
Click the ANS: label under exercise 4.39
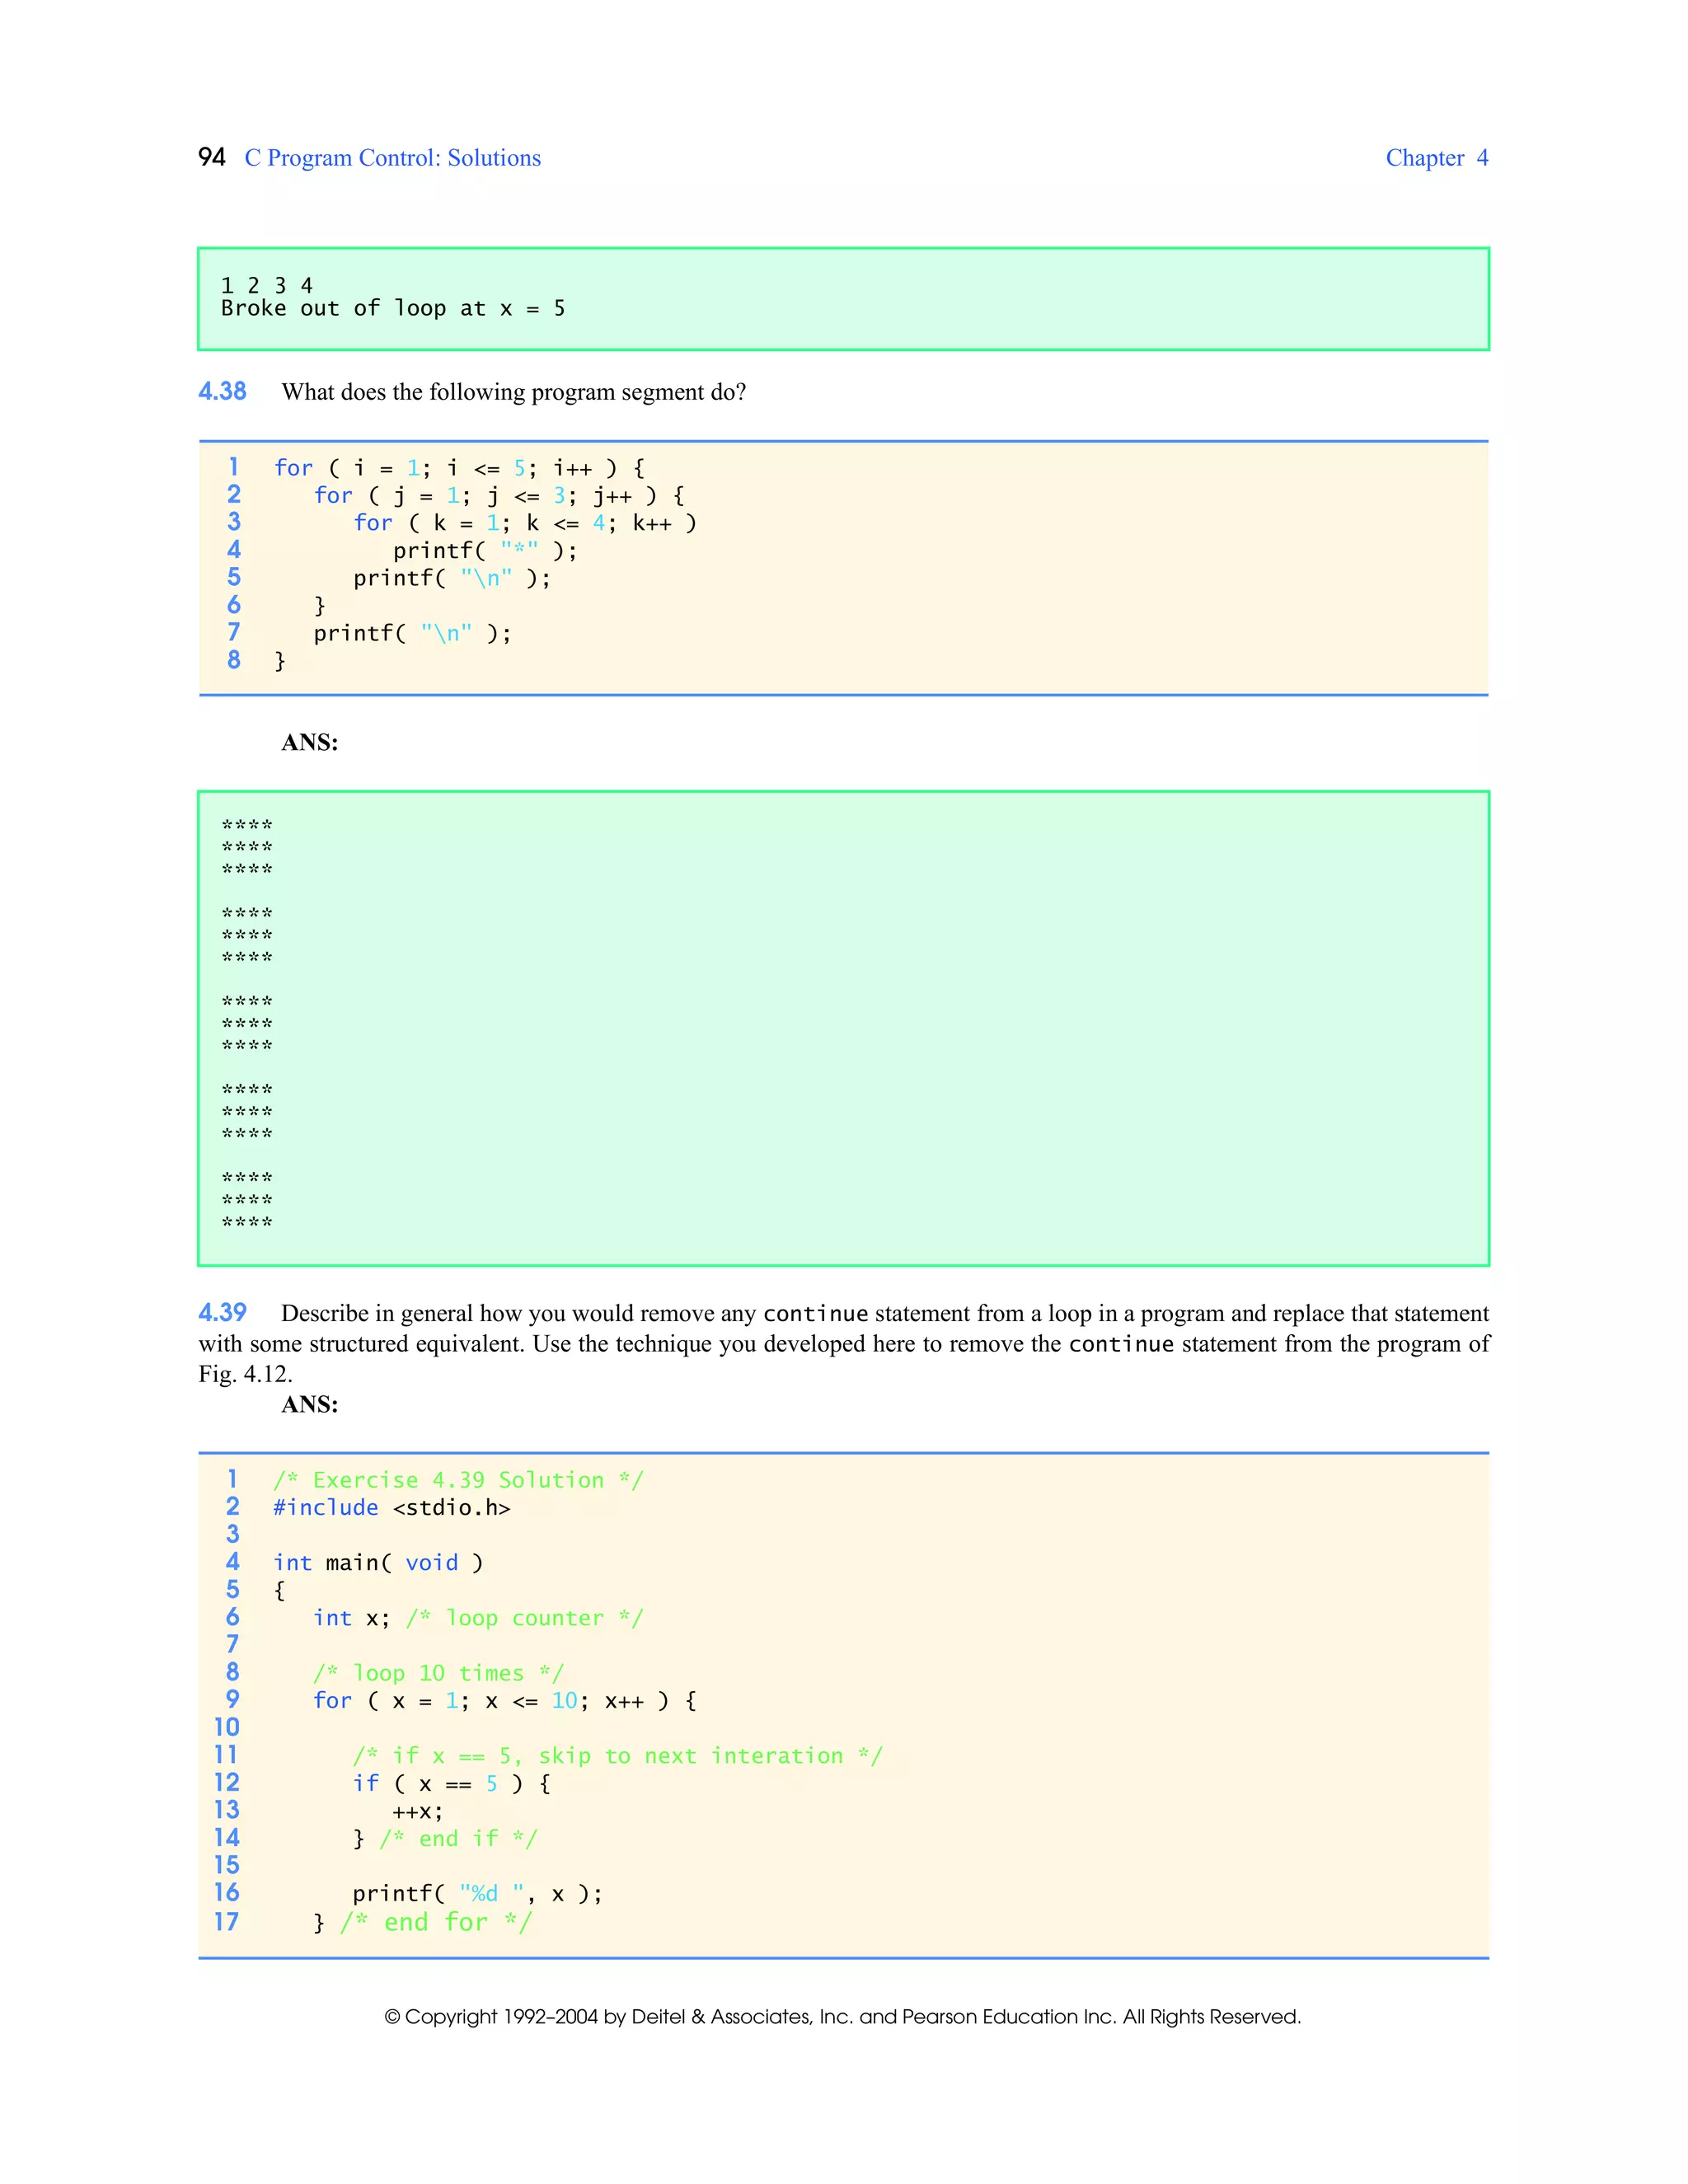click(310, 1404)
